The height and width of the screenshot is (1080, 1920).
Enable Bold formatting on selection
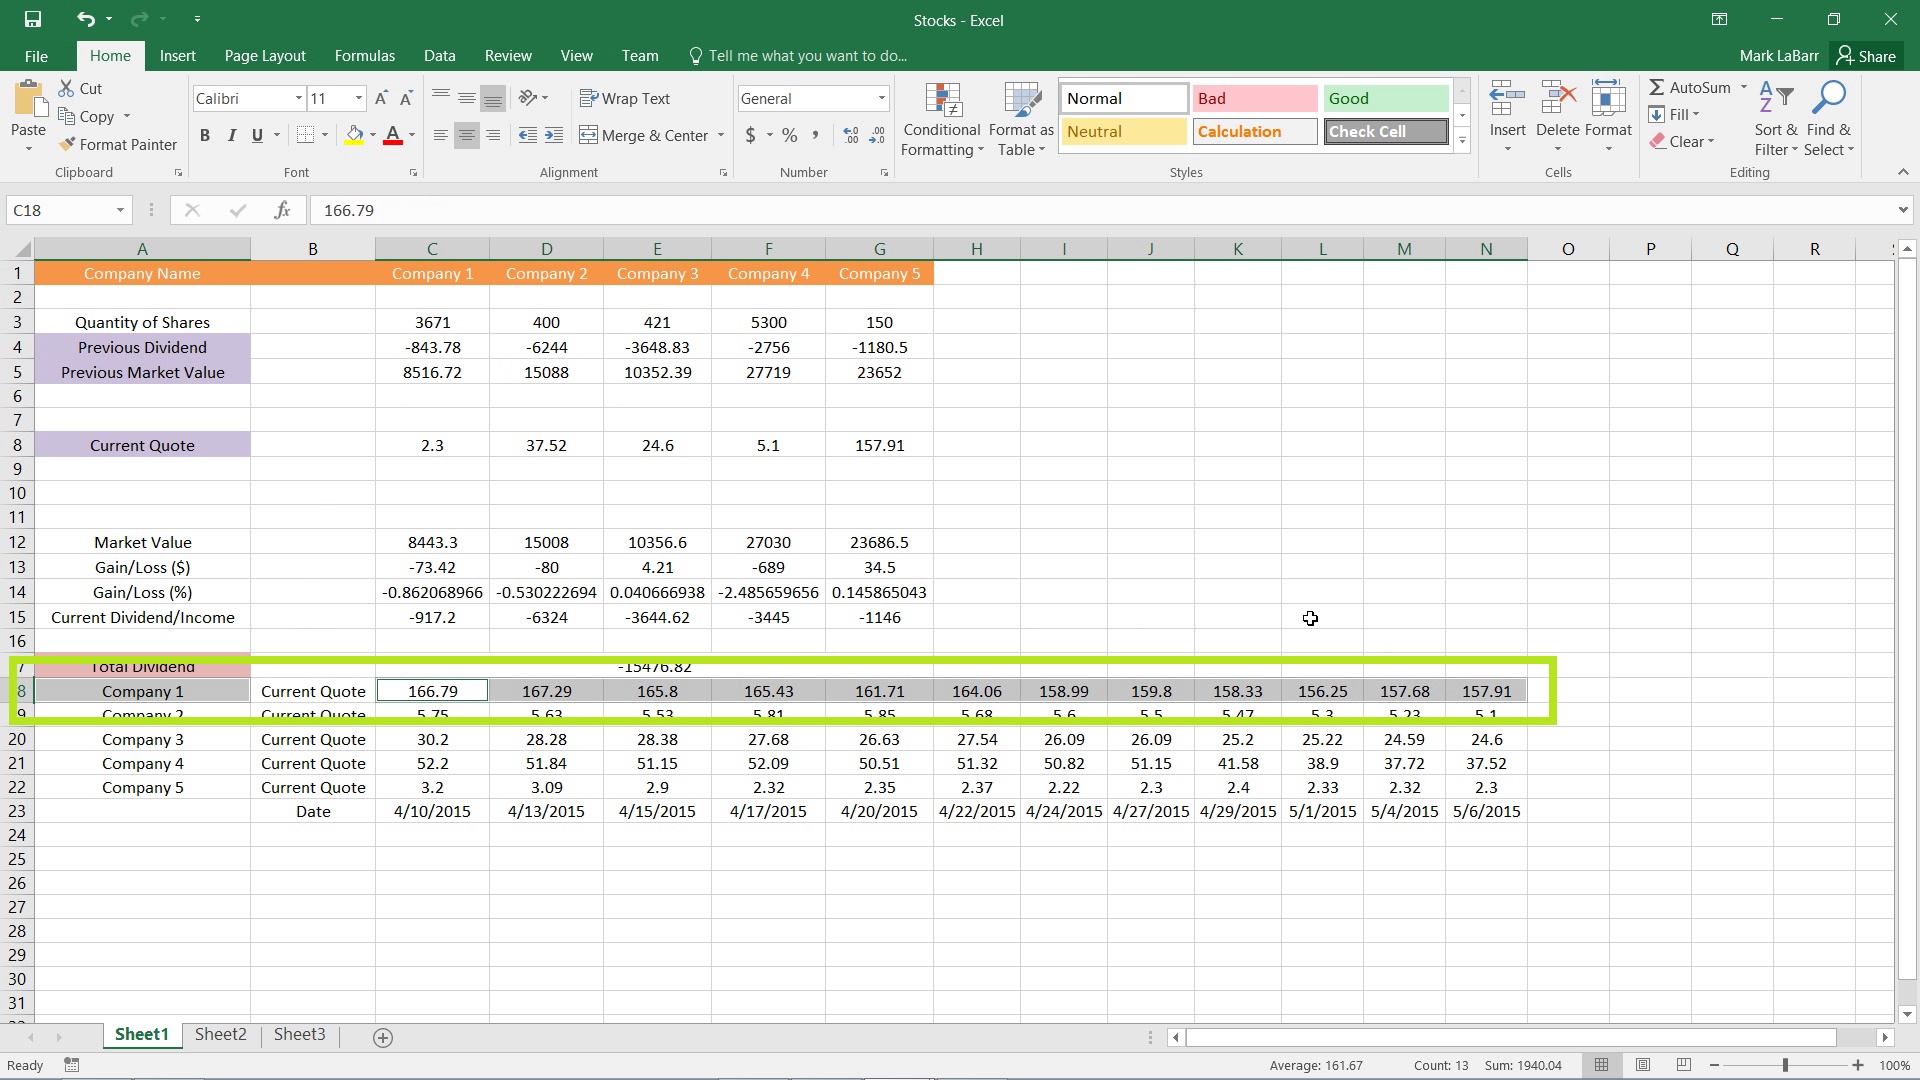(204, 135)
